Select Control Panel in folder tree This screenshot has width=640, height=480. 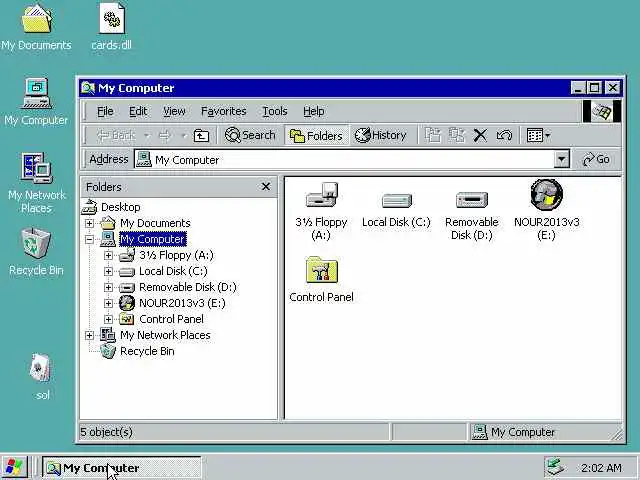171,319
